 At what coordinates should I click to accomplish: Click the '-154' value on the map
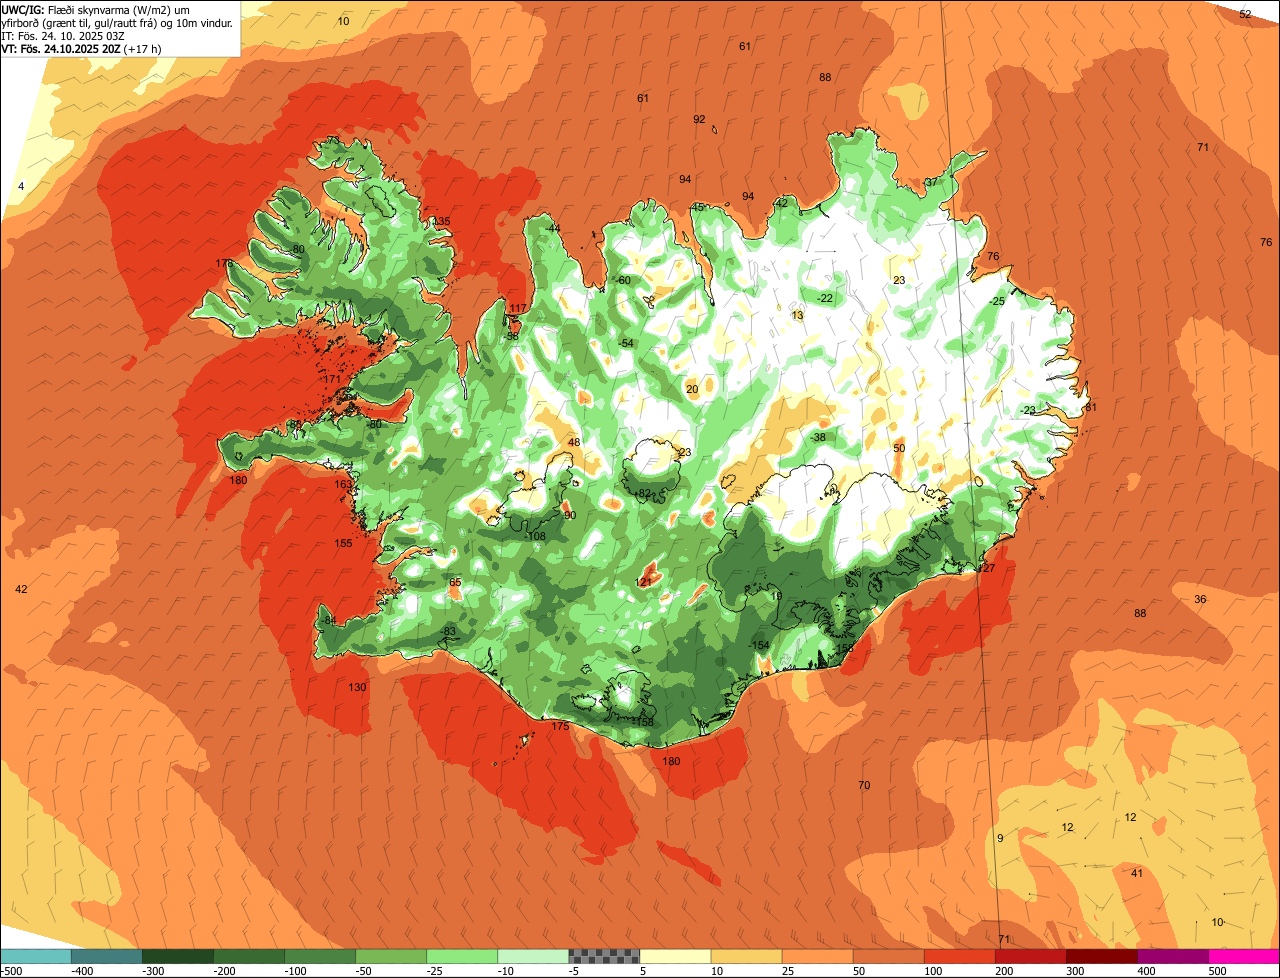pyautogui.click(x=759, y=645)
